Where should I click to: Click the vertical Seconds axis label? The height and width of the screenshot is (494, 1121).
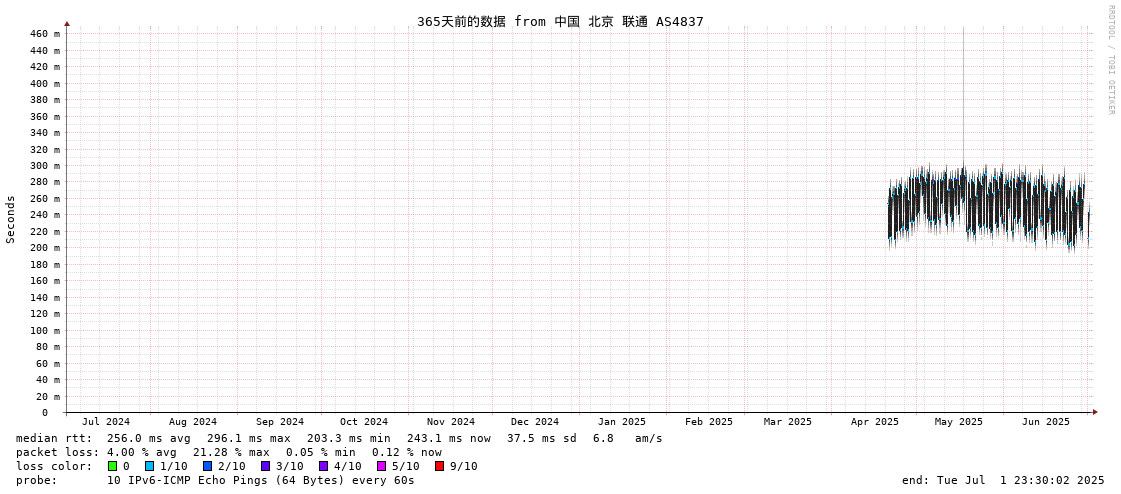11,219
